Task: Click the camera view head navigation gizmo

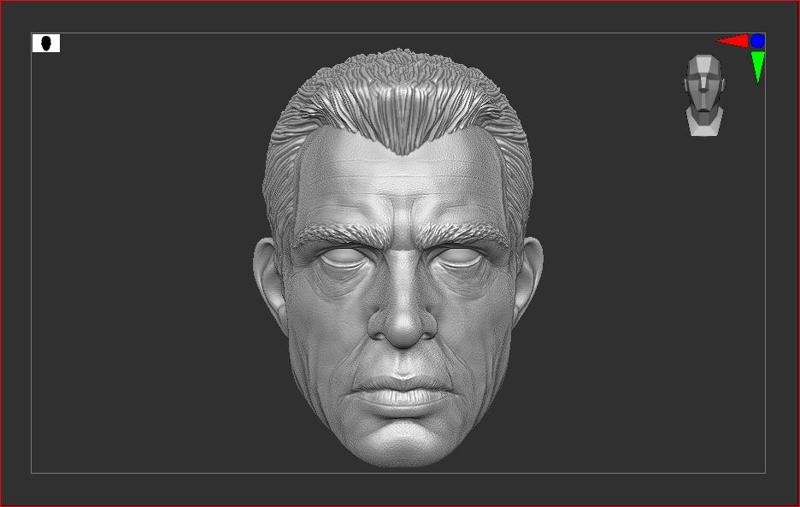Action: (704, 95)
